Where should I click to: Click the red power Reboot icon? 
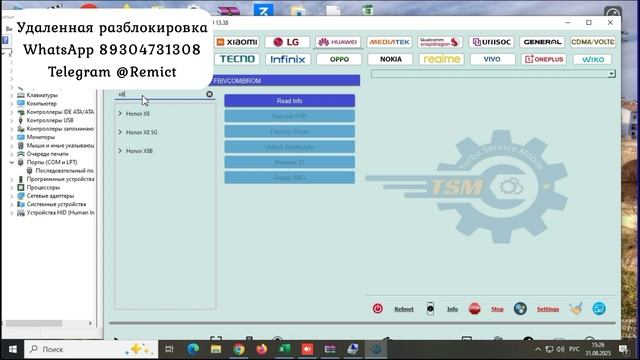[x=378, y=309]
